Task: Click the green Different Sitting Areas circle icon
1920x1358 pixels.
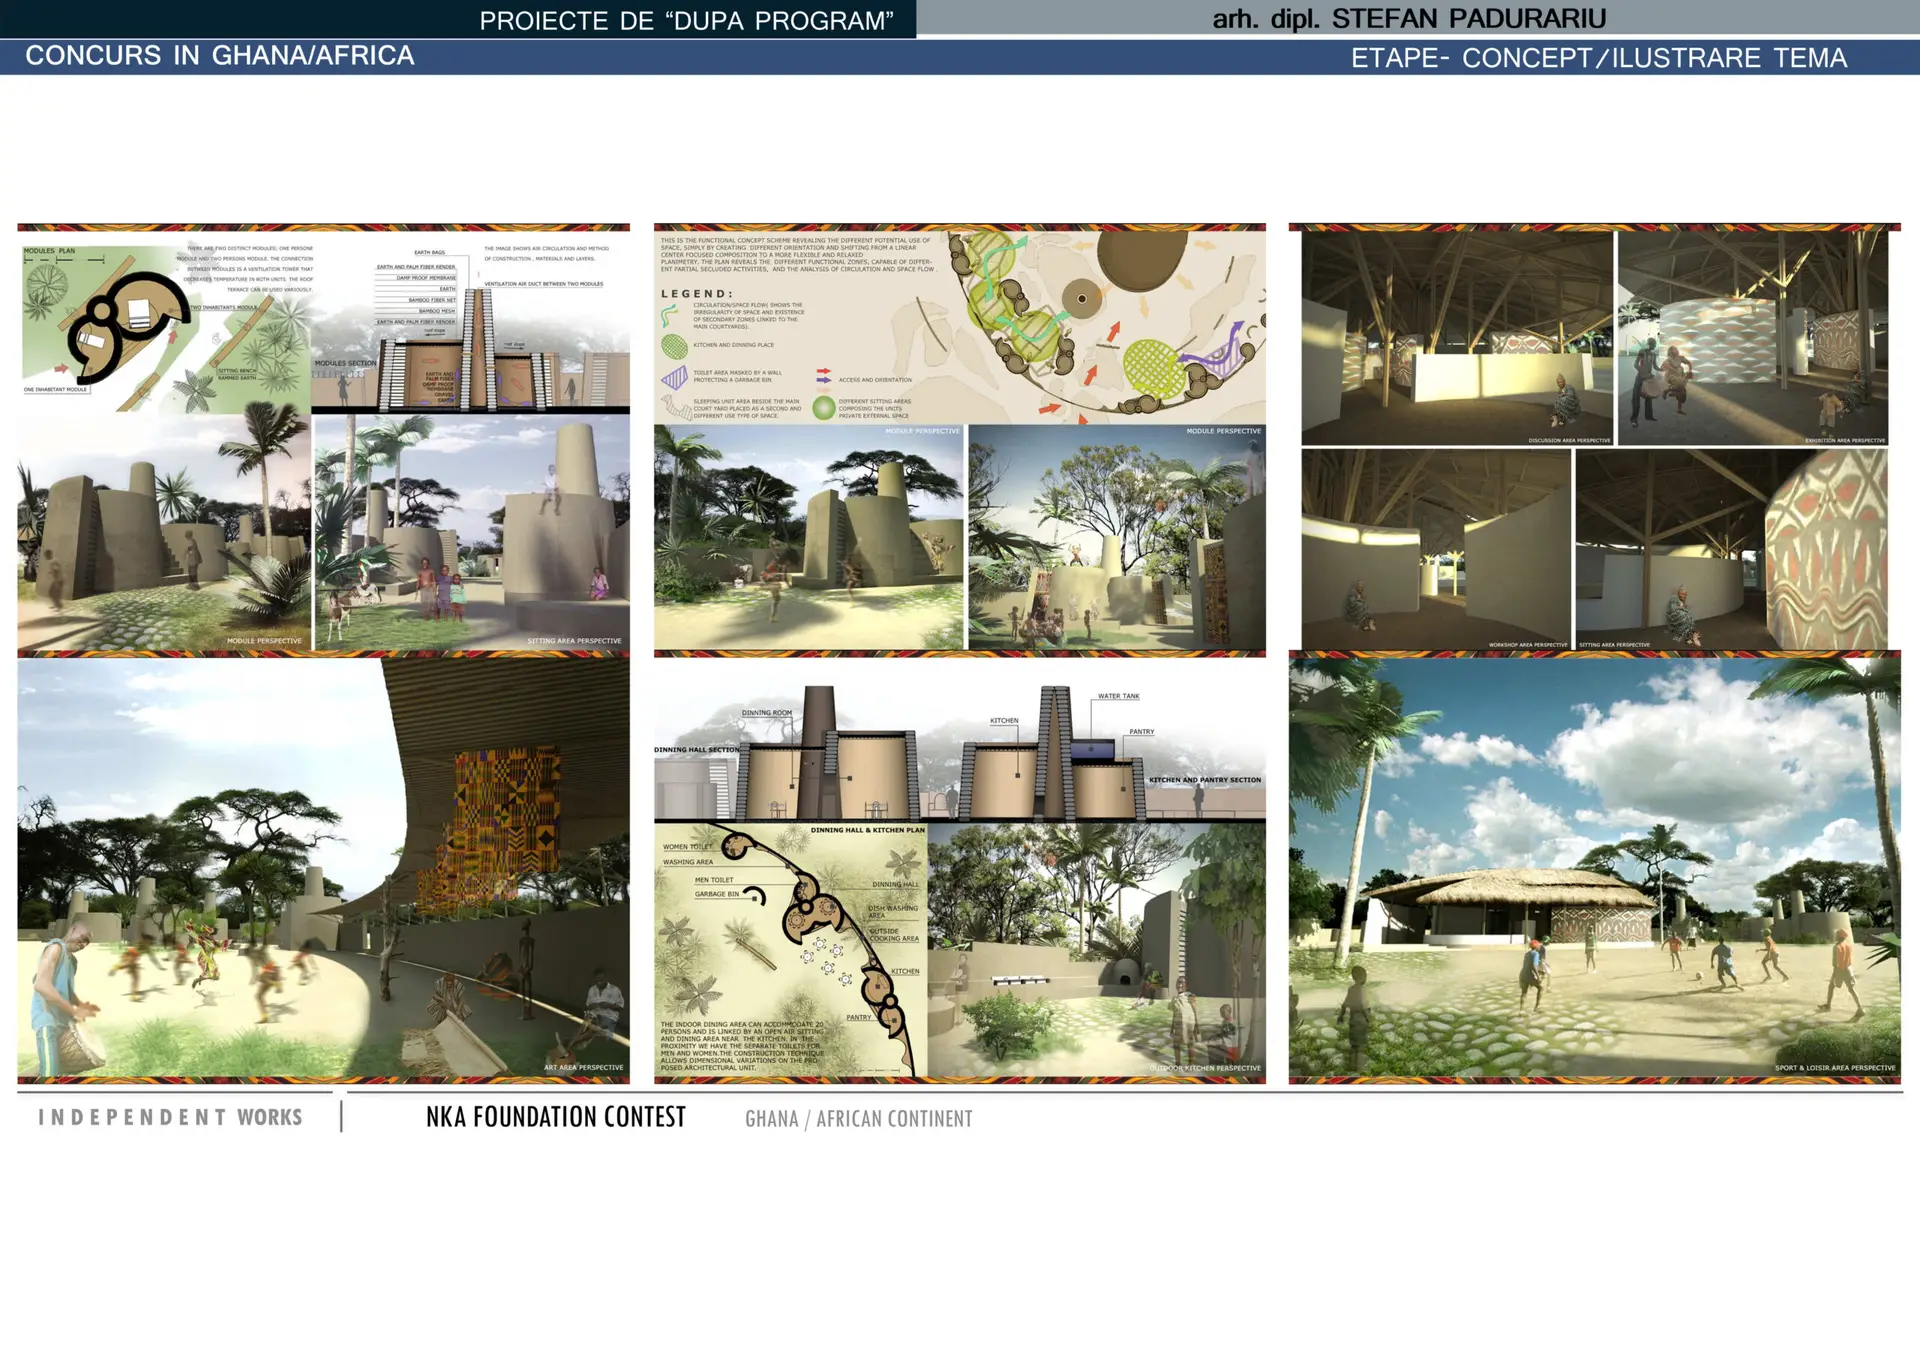Action: (x=824, y=408)
